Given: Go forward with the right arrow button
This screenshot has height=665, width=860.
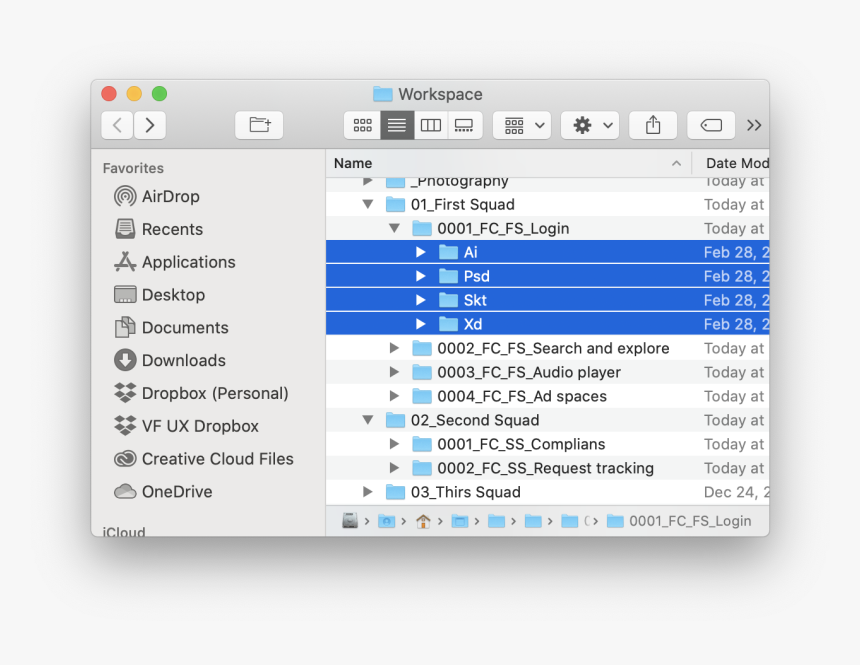Looking at the screenshot, I should tap(150, 126).
